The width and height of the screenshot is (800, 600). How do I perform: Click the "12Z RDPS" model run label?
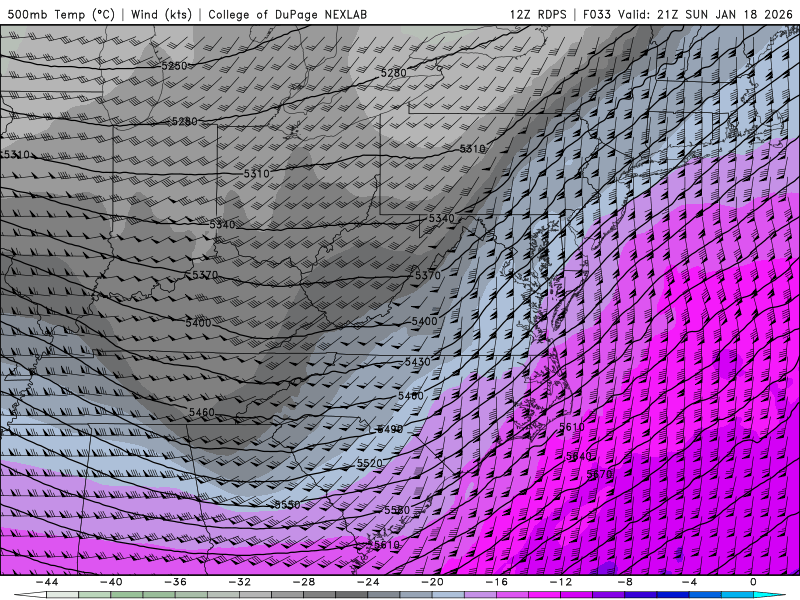538,14
